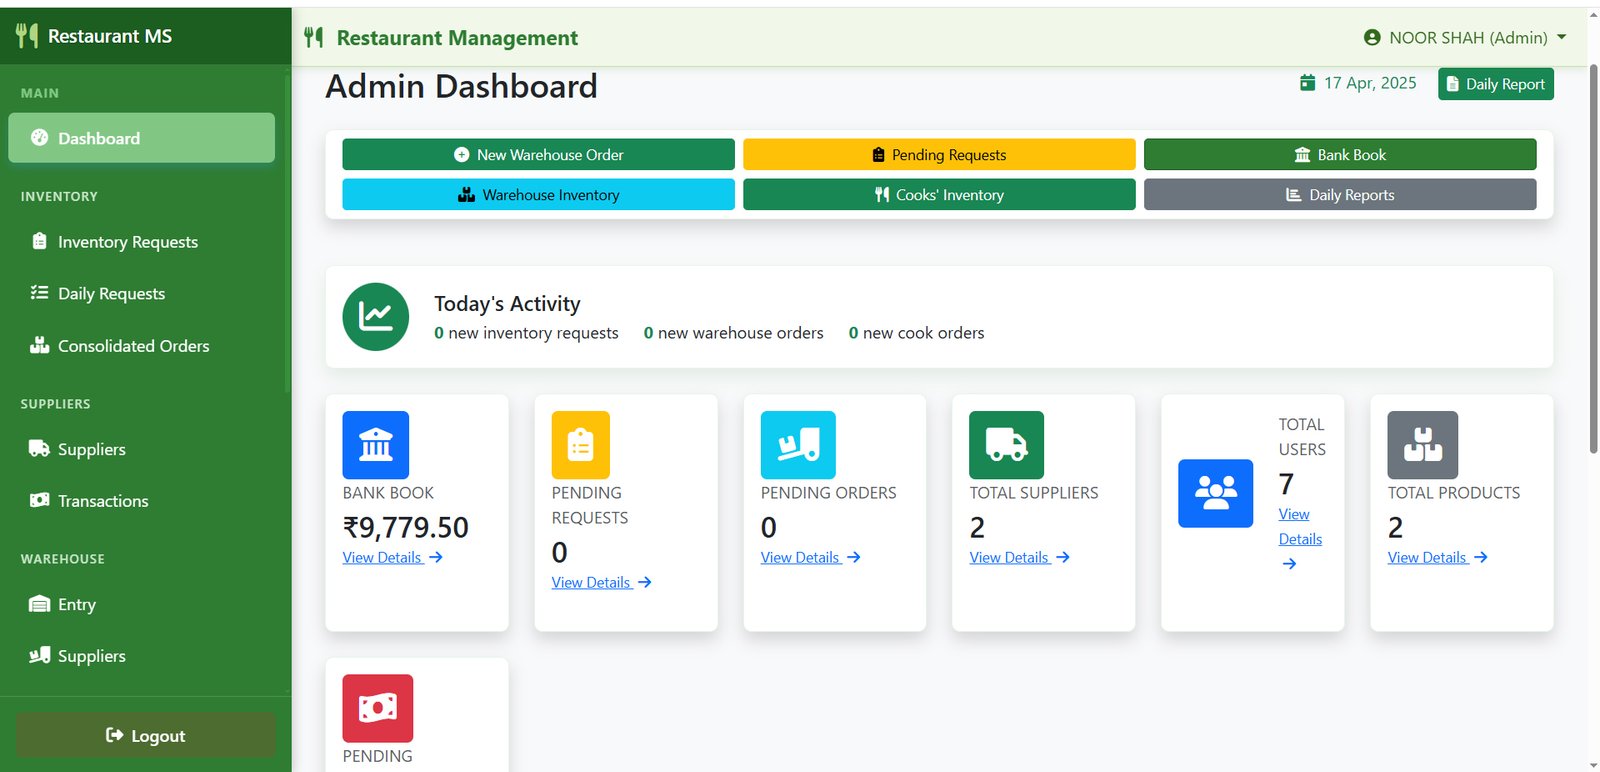Click the green Total Suppliers truck icon
The image size is (1600, 772).
click(1006, 445)
